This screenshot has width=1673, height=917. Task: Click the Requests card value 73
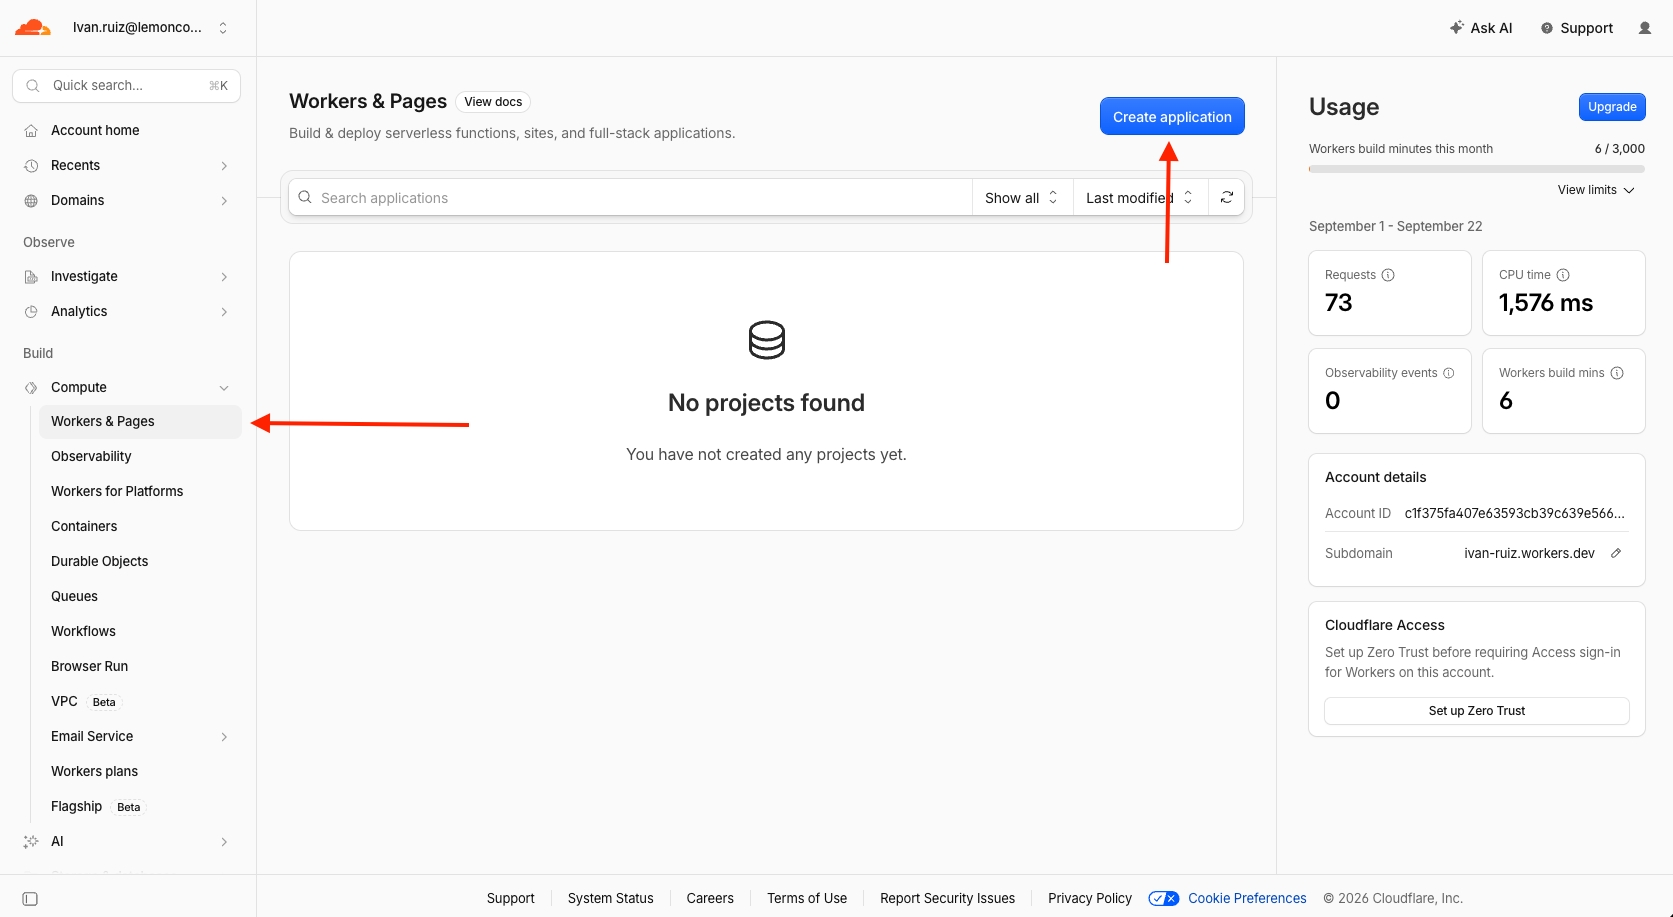[x=1339, y=303]
